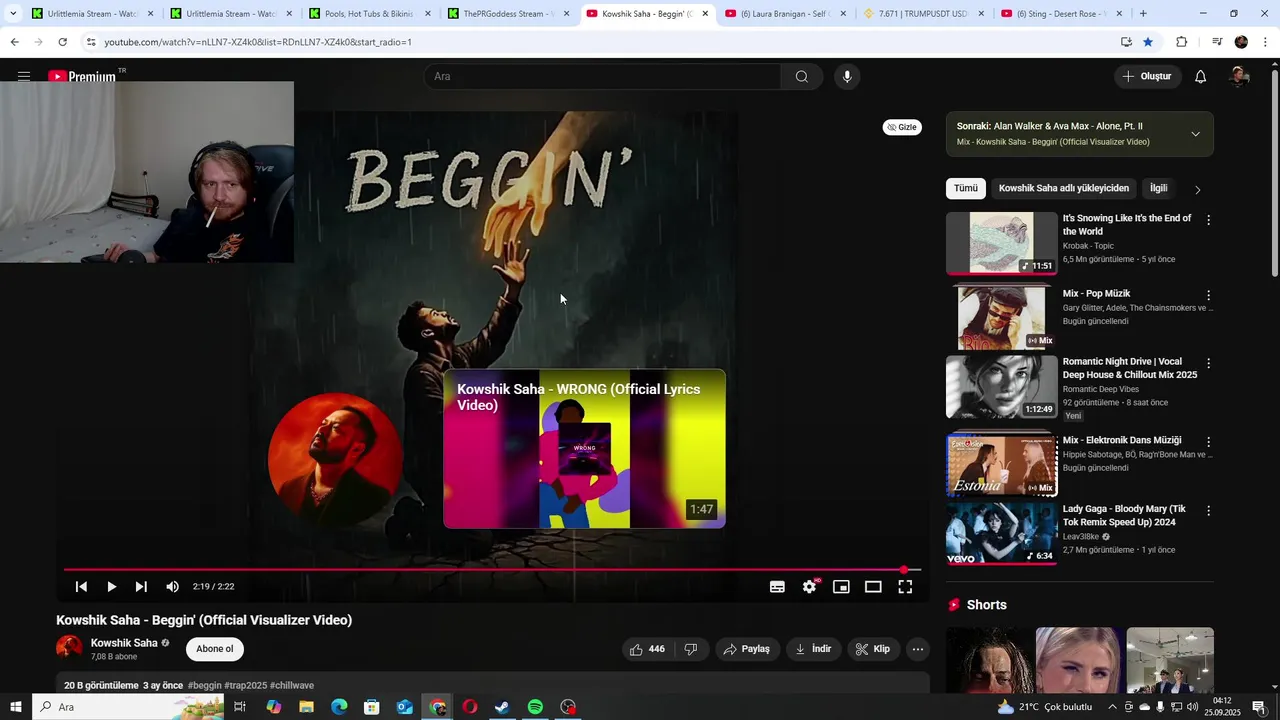Click the search magnifier button
Image resolution: width=1280 pixels, height=720 pixels.
coord(801,76)
